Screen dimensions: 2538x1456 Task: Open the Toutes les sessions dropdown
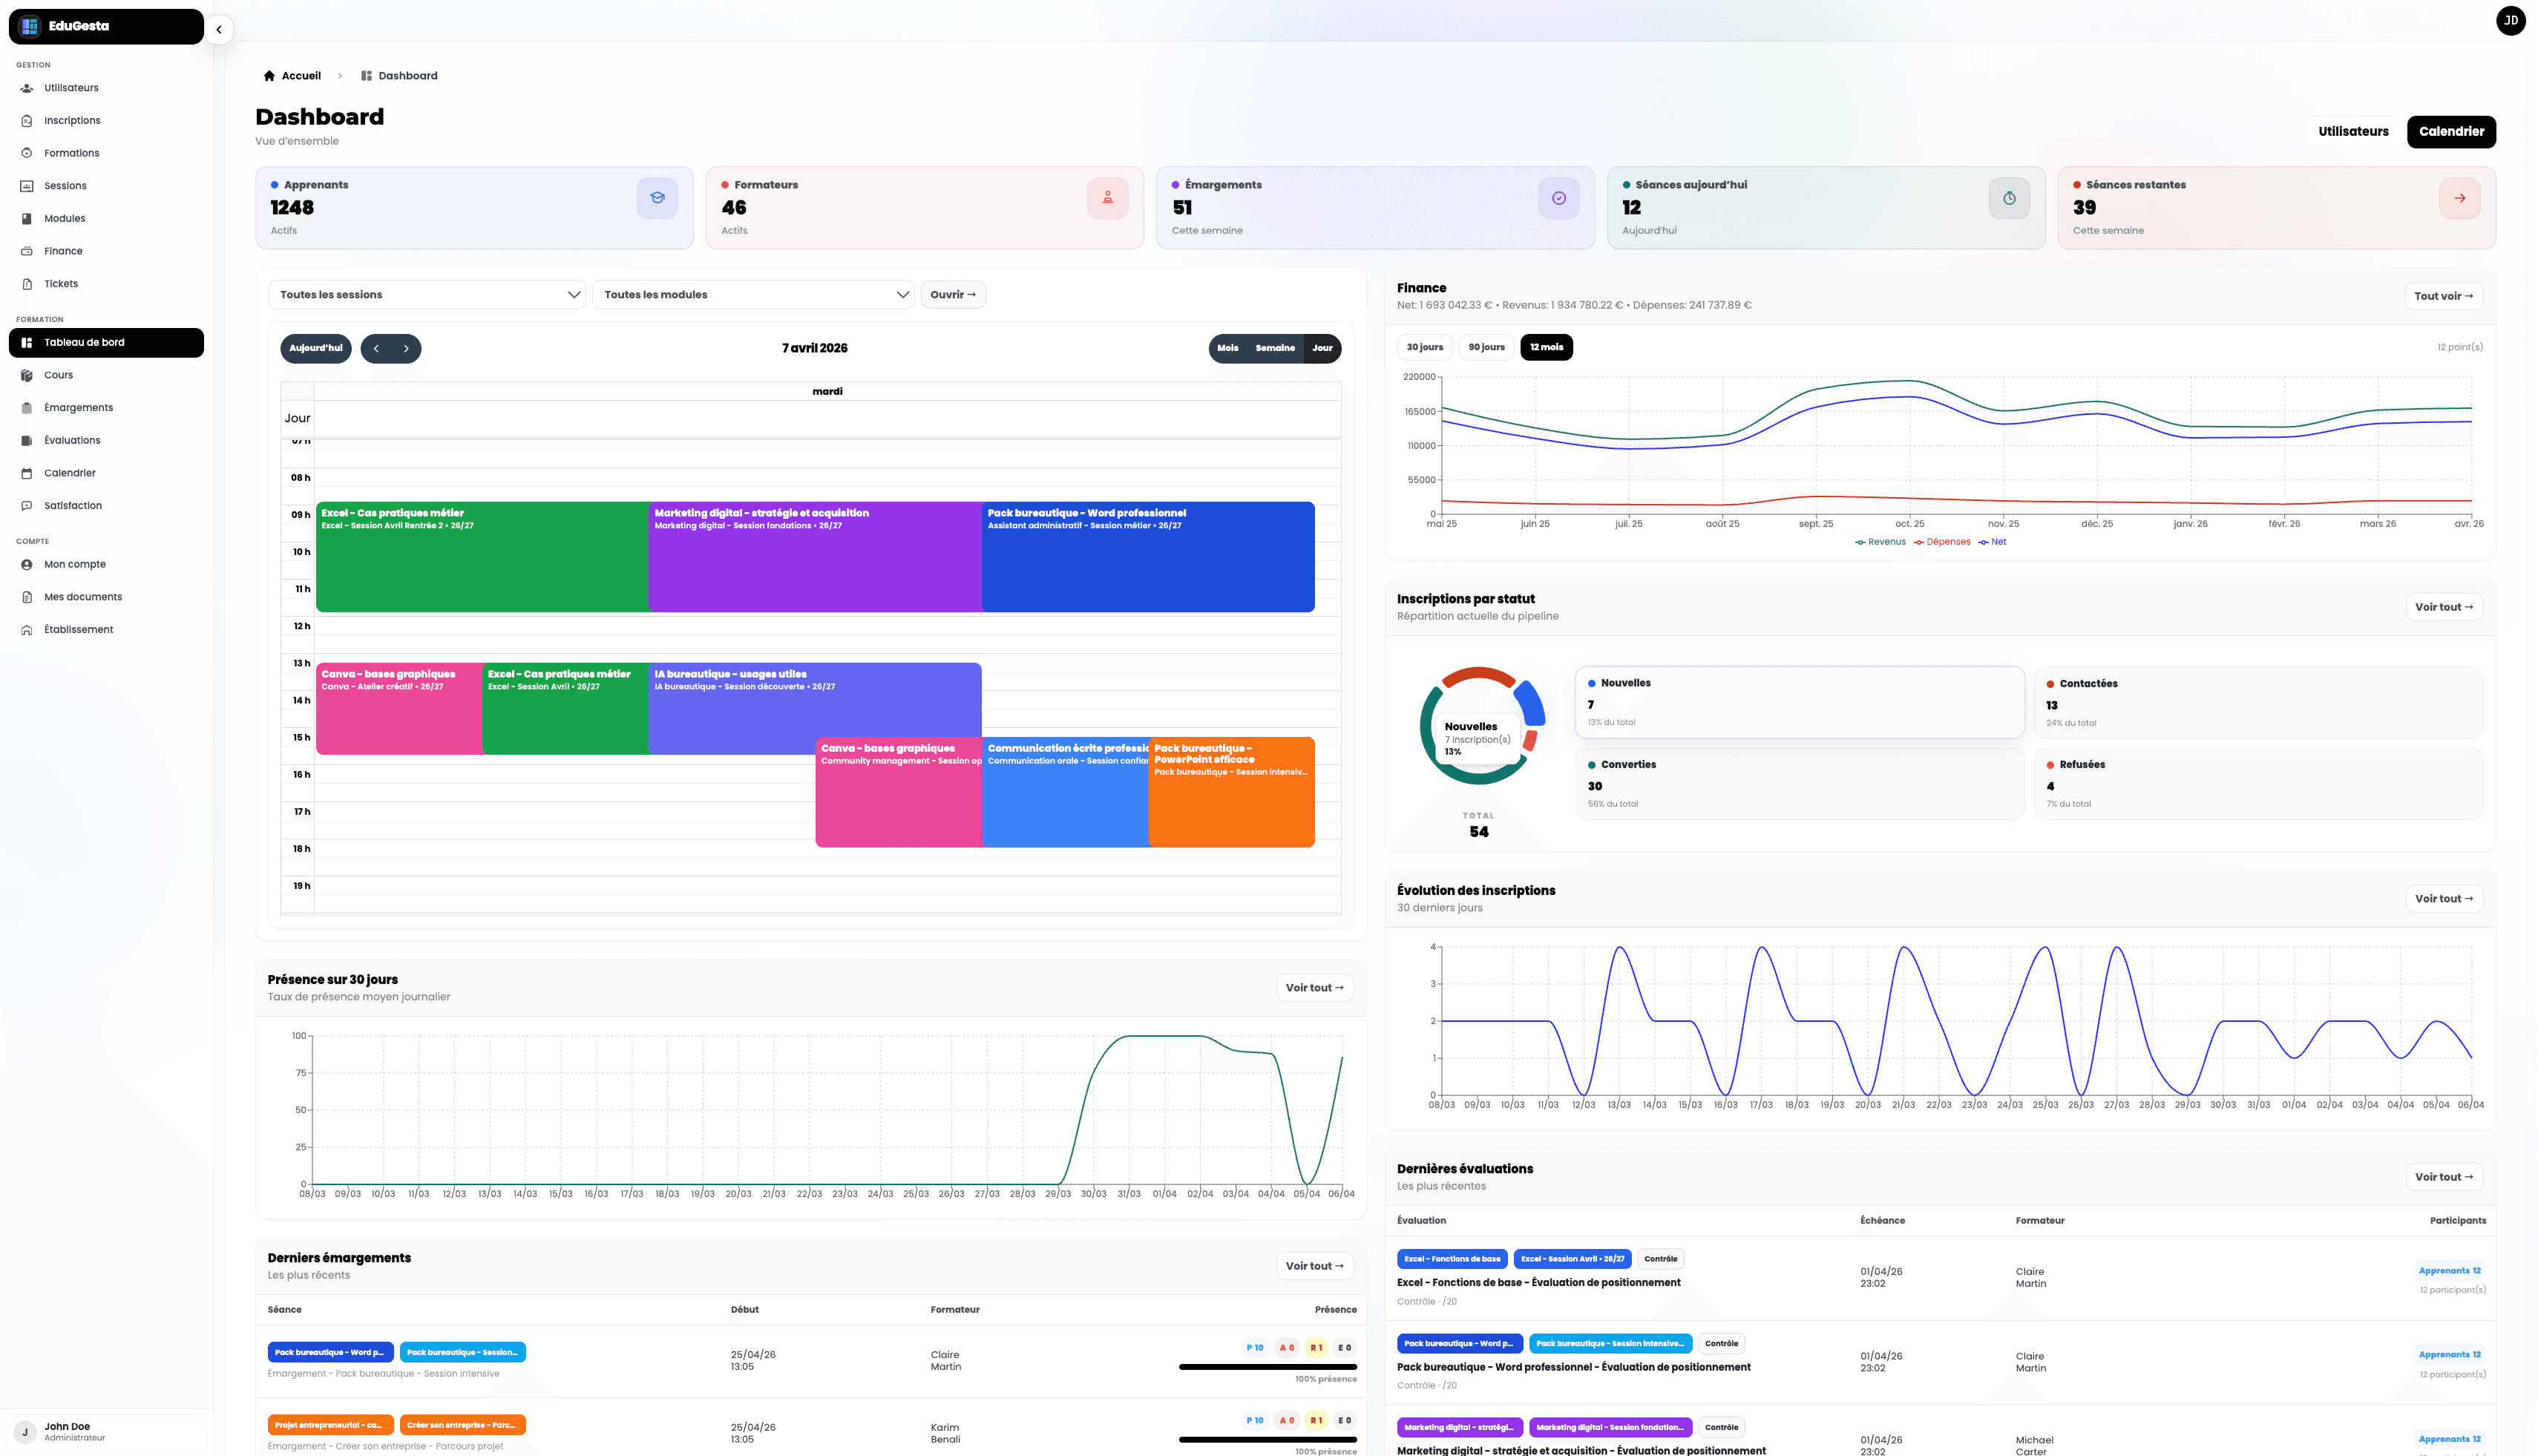[x=427, y=295]
